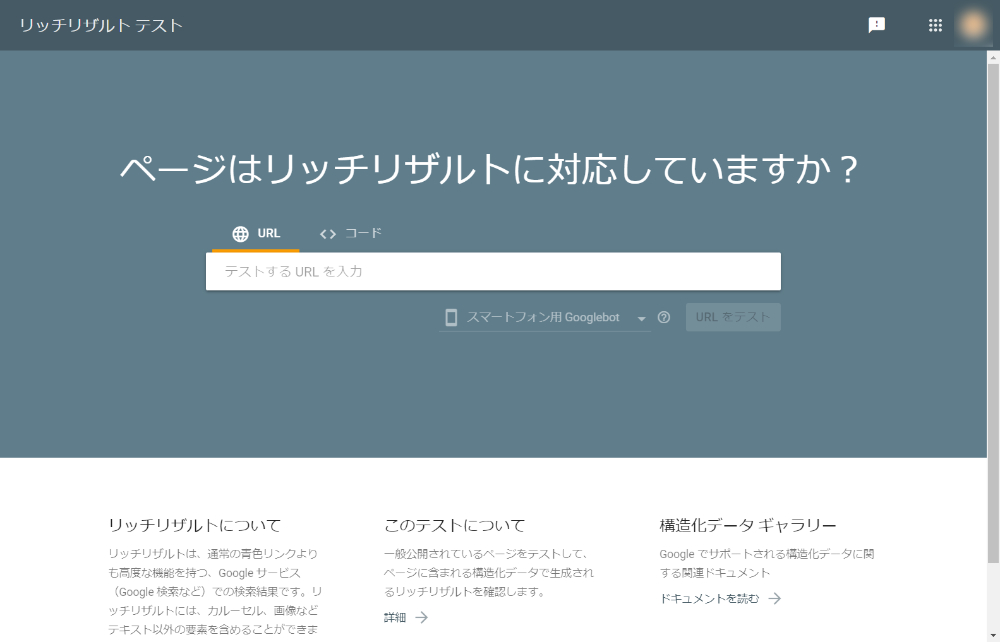Screen dimensions: 1000x642
Task: Click the 構造化データ ギャラリー heading
Action: [x=747, y=525]
